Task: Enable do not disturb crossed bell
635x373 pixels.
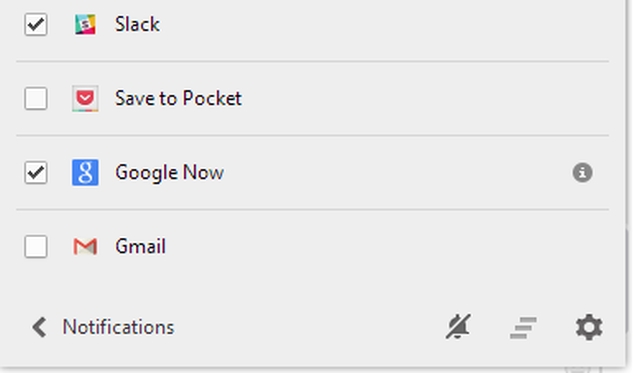Action: tap(458, 326)
